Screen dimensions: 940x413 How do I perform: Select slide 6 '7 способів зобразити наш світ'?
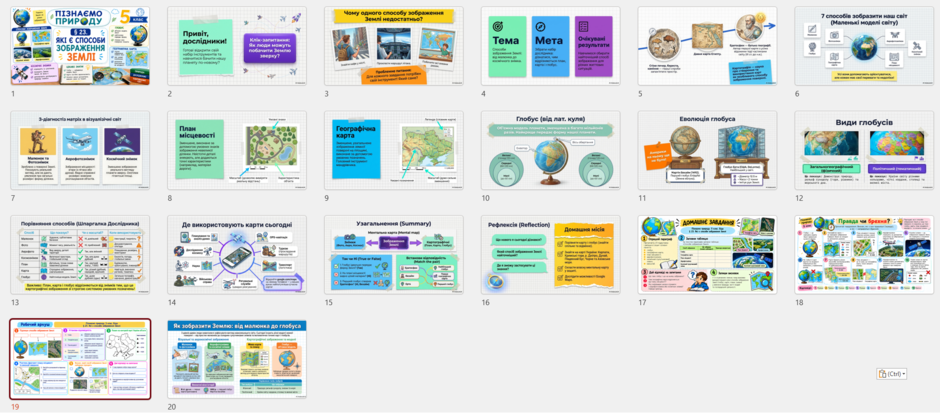(864, 46)
